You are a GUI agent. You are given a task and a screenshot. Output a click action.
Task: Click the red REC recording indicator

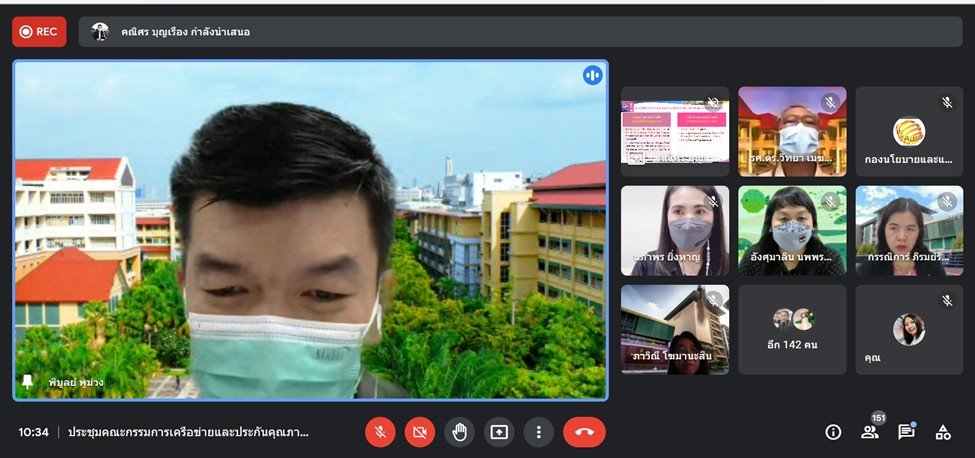coord(39,31)
